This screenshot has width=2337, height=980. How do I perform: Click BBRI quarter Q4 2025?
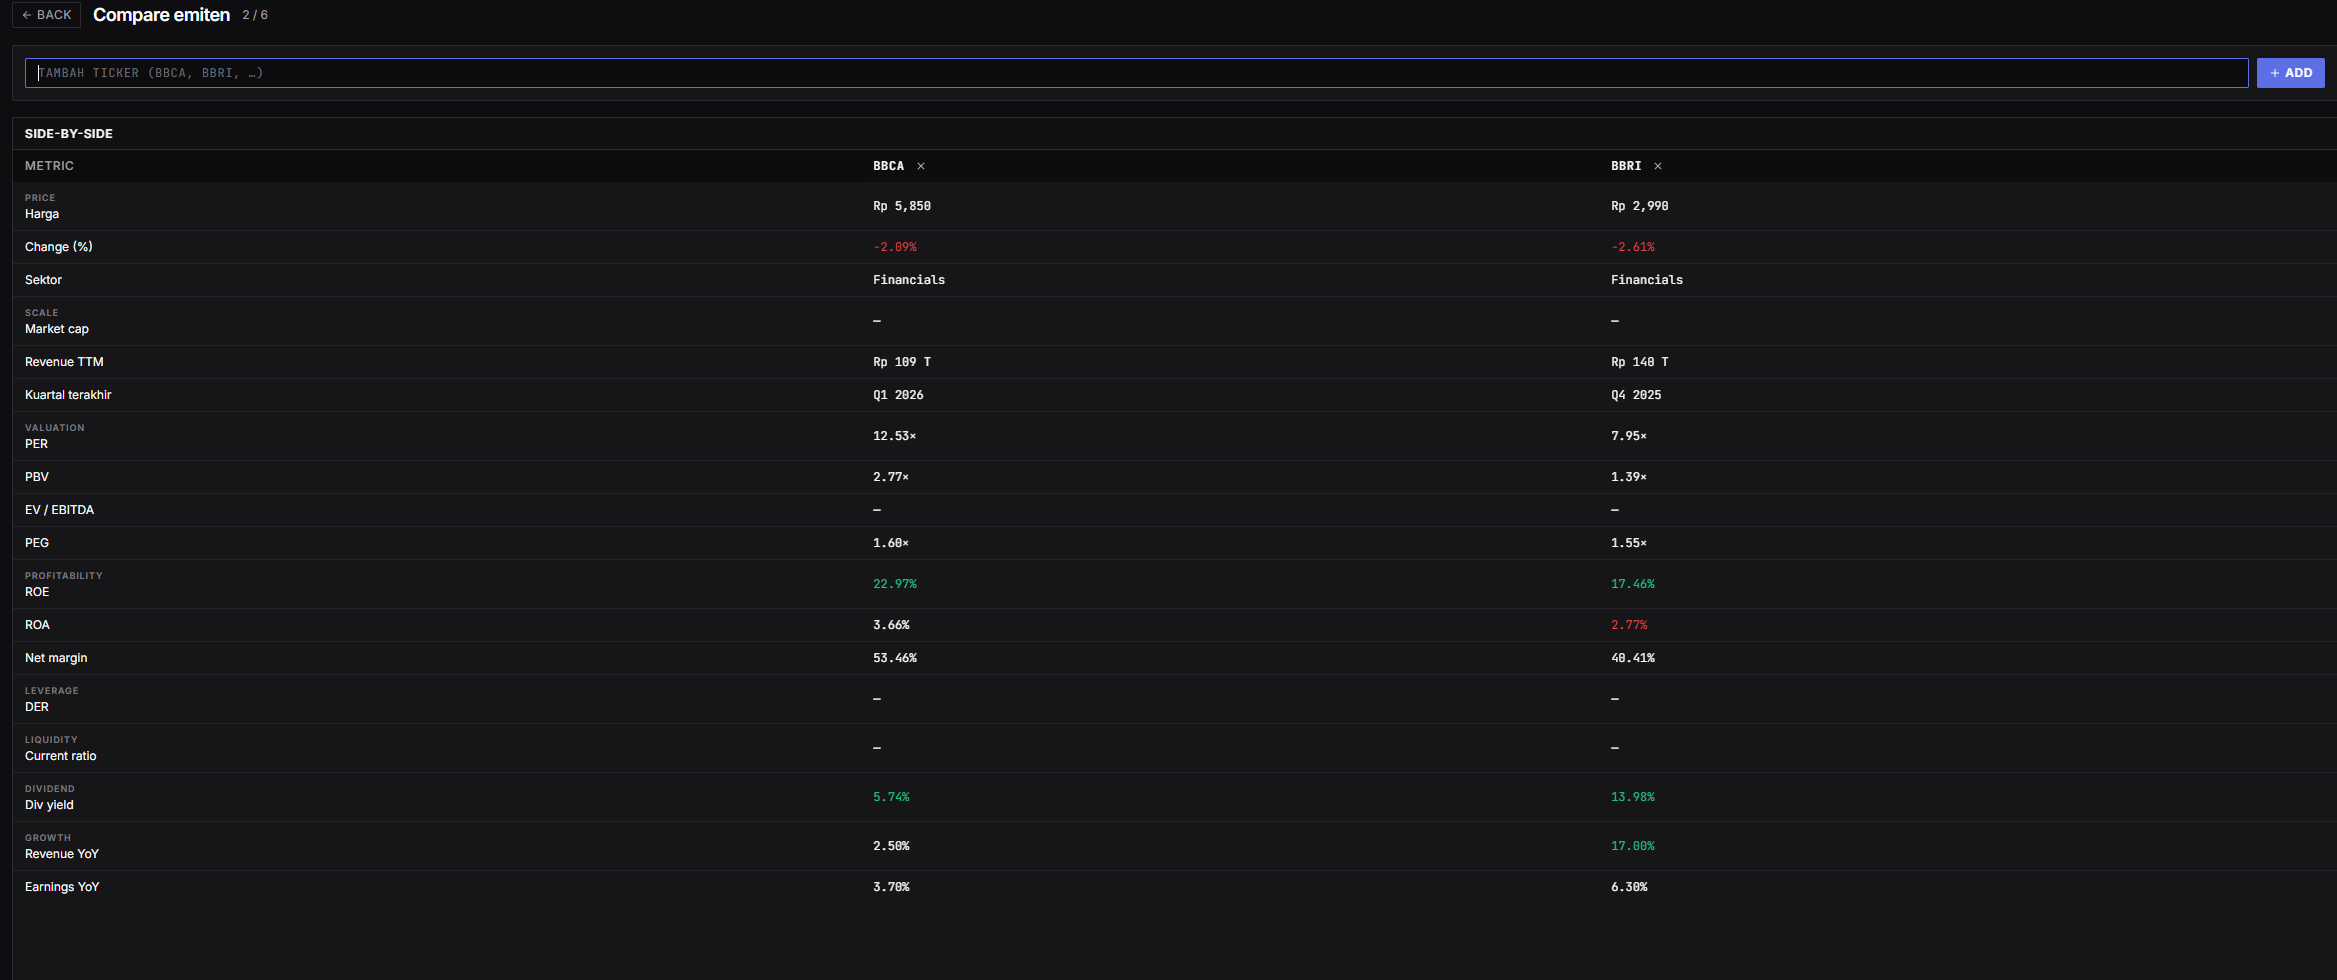(x=1636, y=395)
